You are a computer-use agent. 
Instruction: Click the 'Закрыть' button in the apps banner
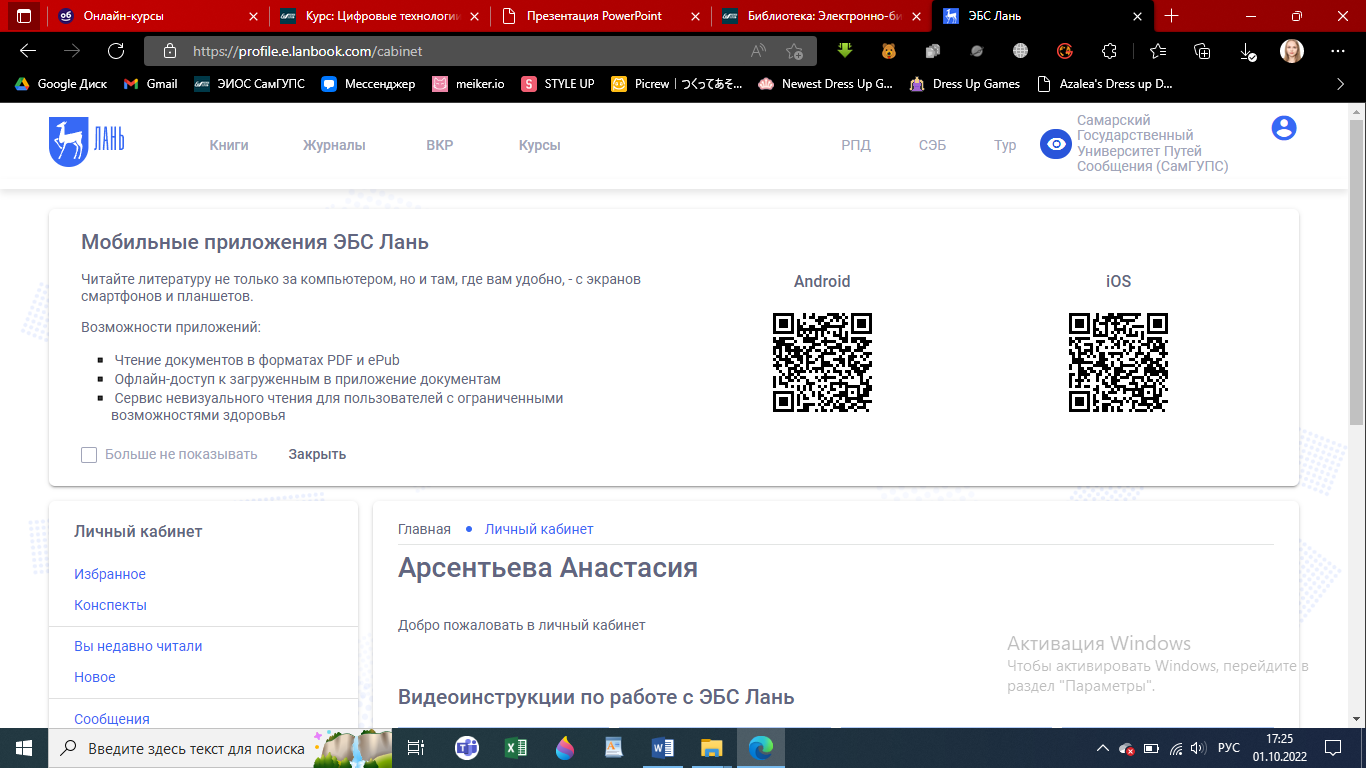click(317, 454)
